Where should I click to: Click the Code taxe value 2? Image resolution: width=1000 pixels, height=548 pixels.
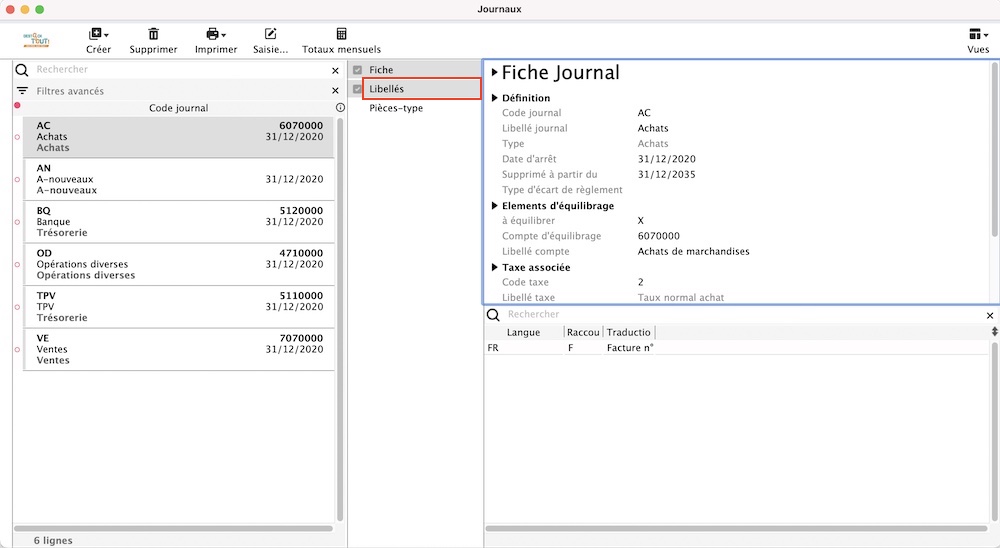[640, 282]
